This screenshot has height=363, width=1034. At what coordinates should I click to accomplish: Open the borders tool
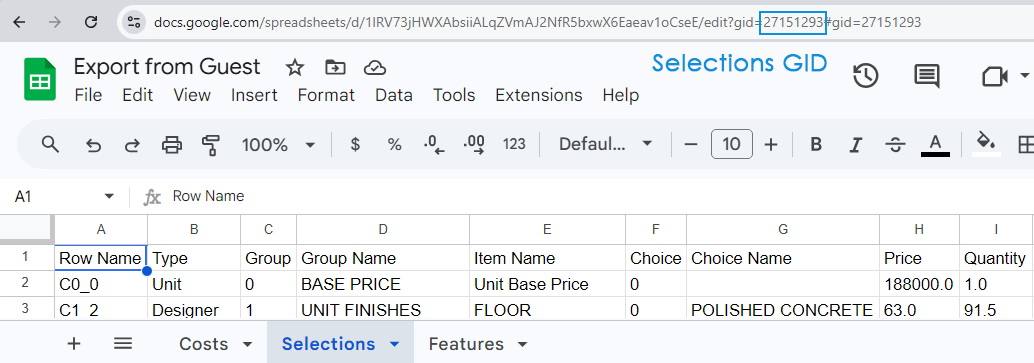coord(1025,144)
